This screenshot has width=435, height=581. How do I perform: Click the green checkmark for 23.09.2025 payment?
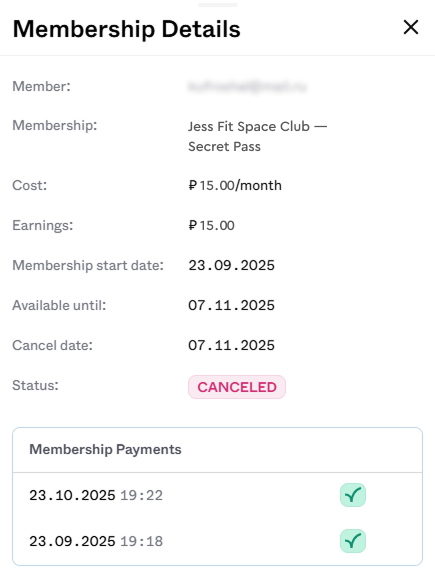pyautogui.click(x=353, y=541)
